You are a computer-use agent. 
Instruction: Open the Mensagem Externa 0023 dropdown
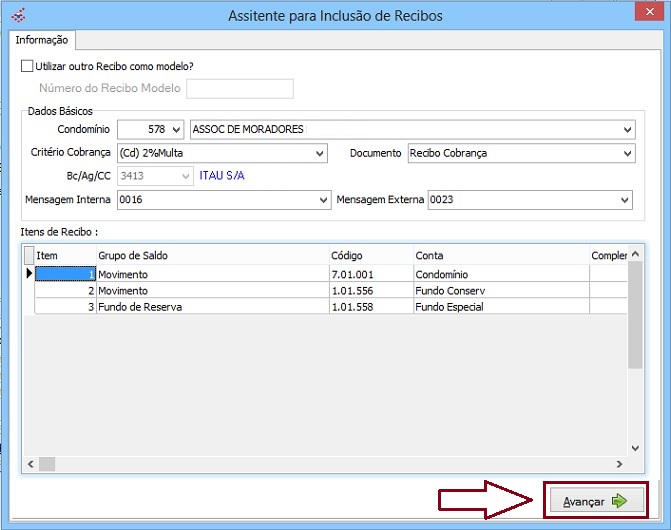click(x=625, y=200)
